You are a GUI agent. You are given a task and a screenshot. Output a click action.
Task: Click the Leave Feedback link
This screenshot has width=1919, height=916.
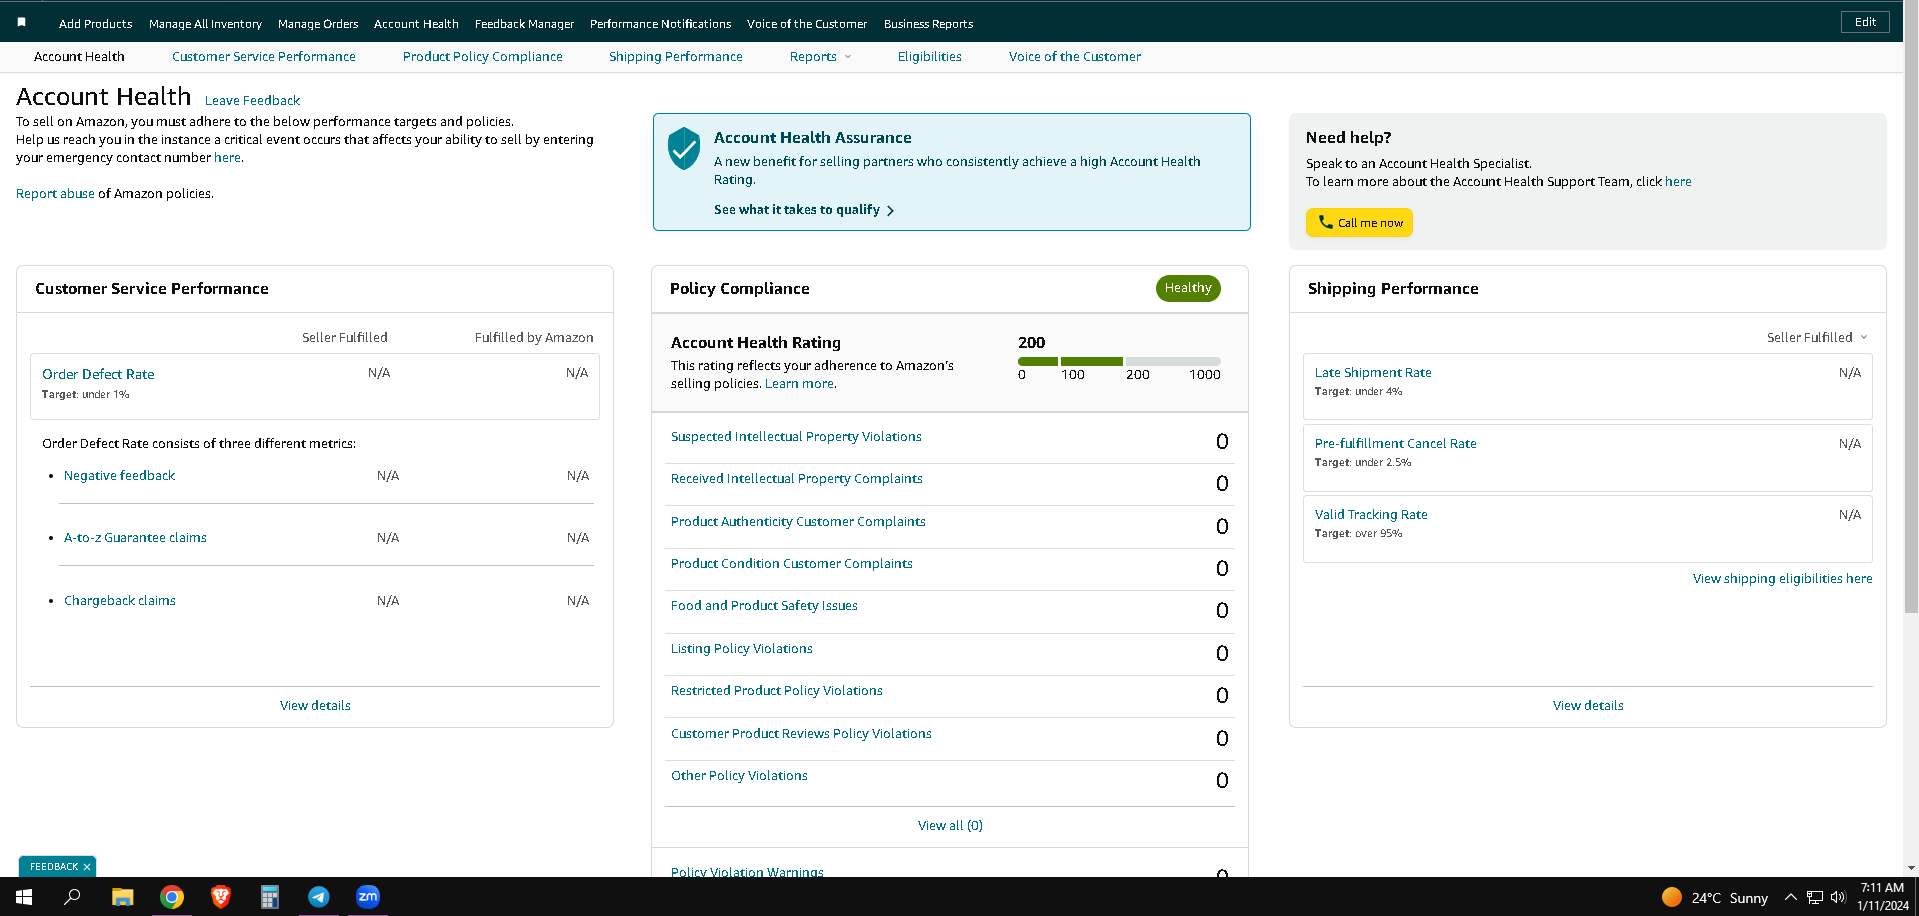tap(252, 101)
